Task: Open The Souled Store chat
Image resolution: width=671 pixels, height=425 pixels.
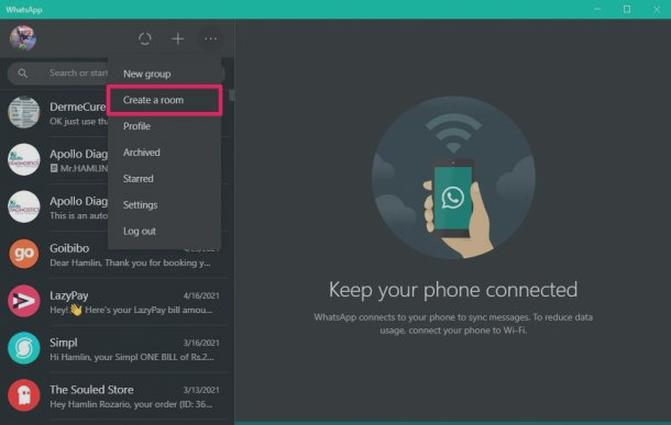Action: (x=117, y=396)
